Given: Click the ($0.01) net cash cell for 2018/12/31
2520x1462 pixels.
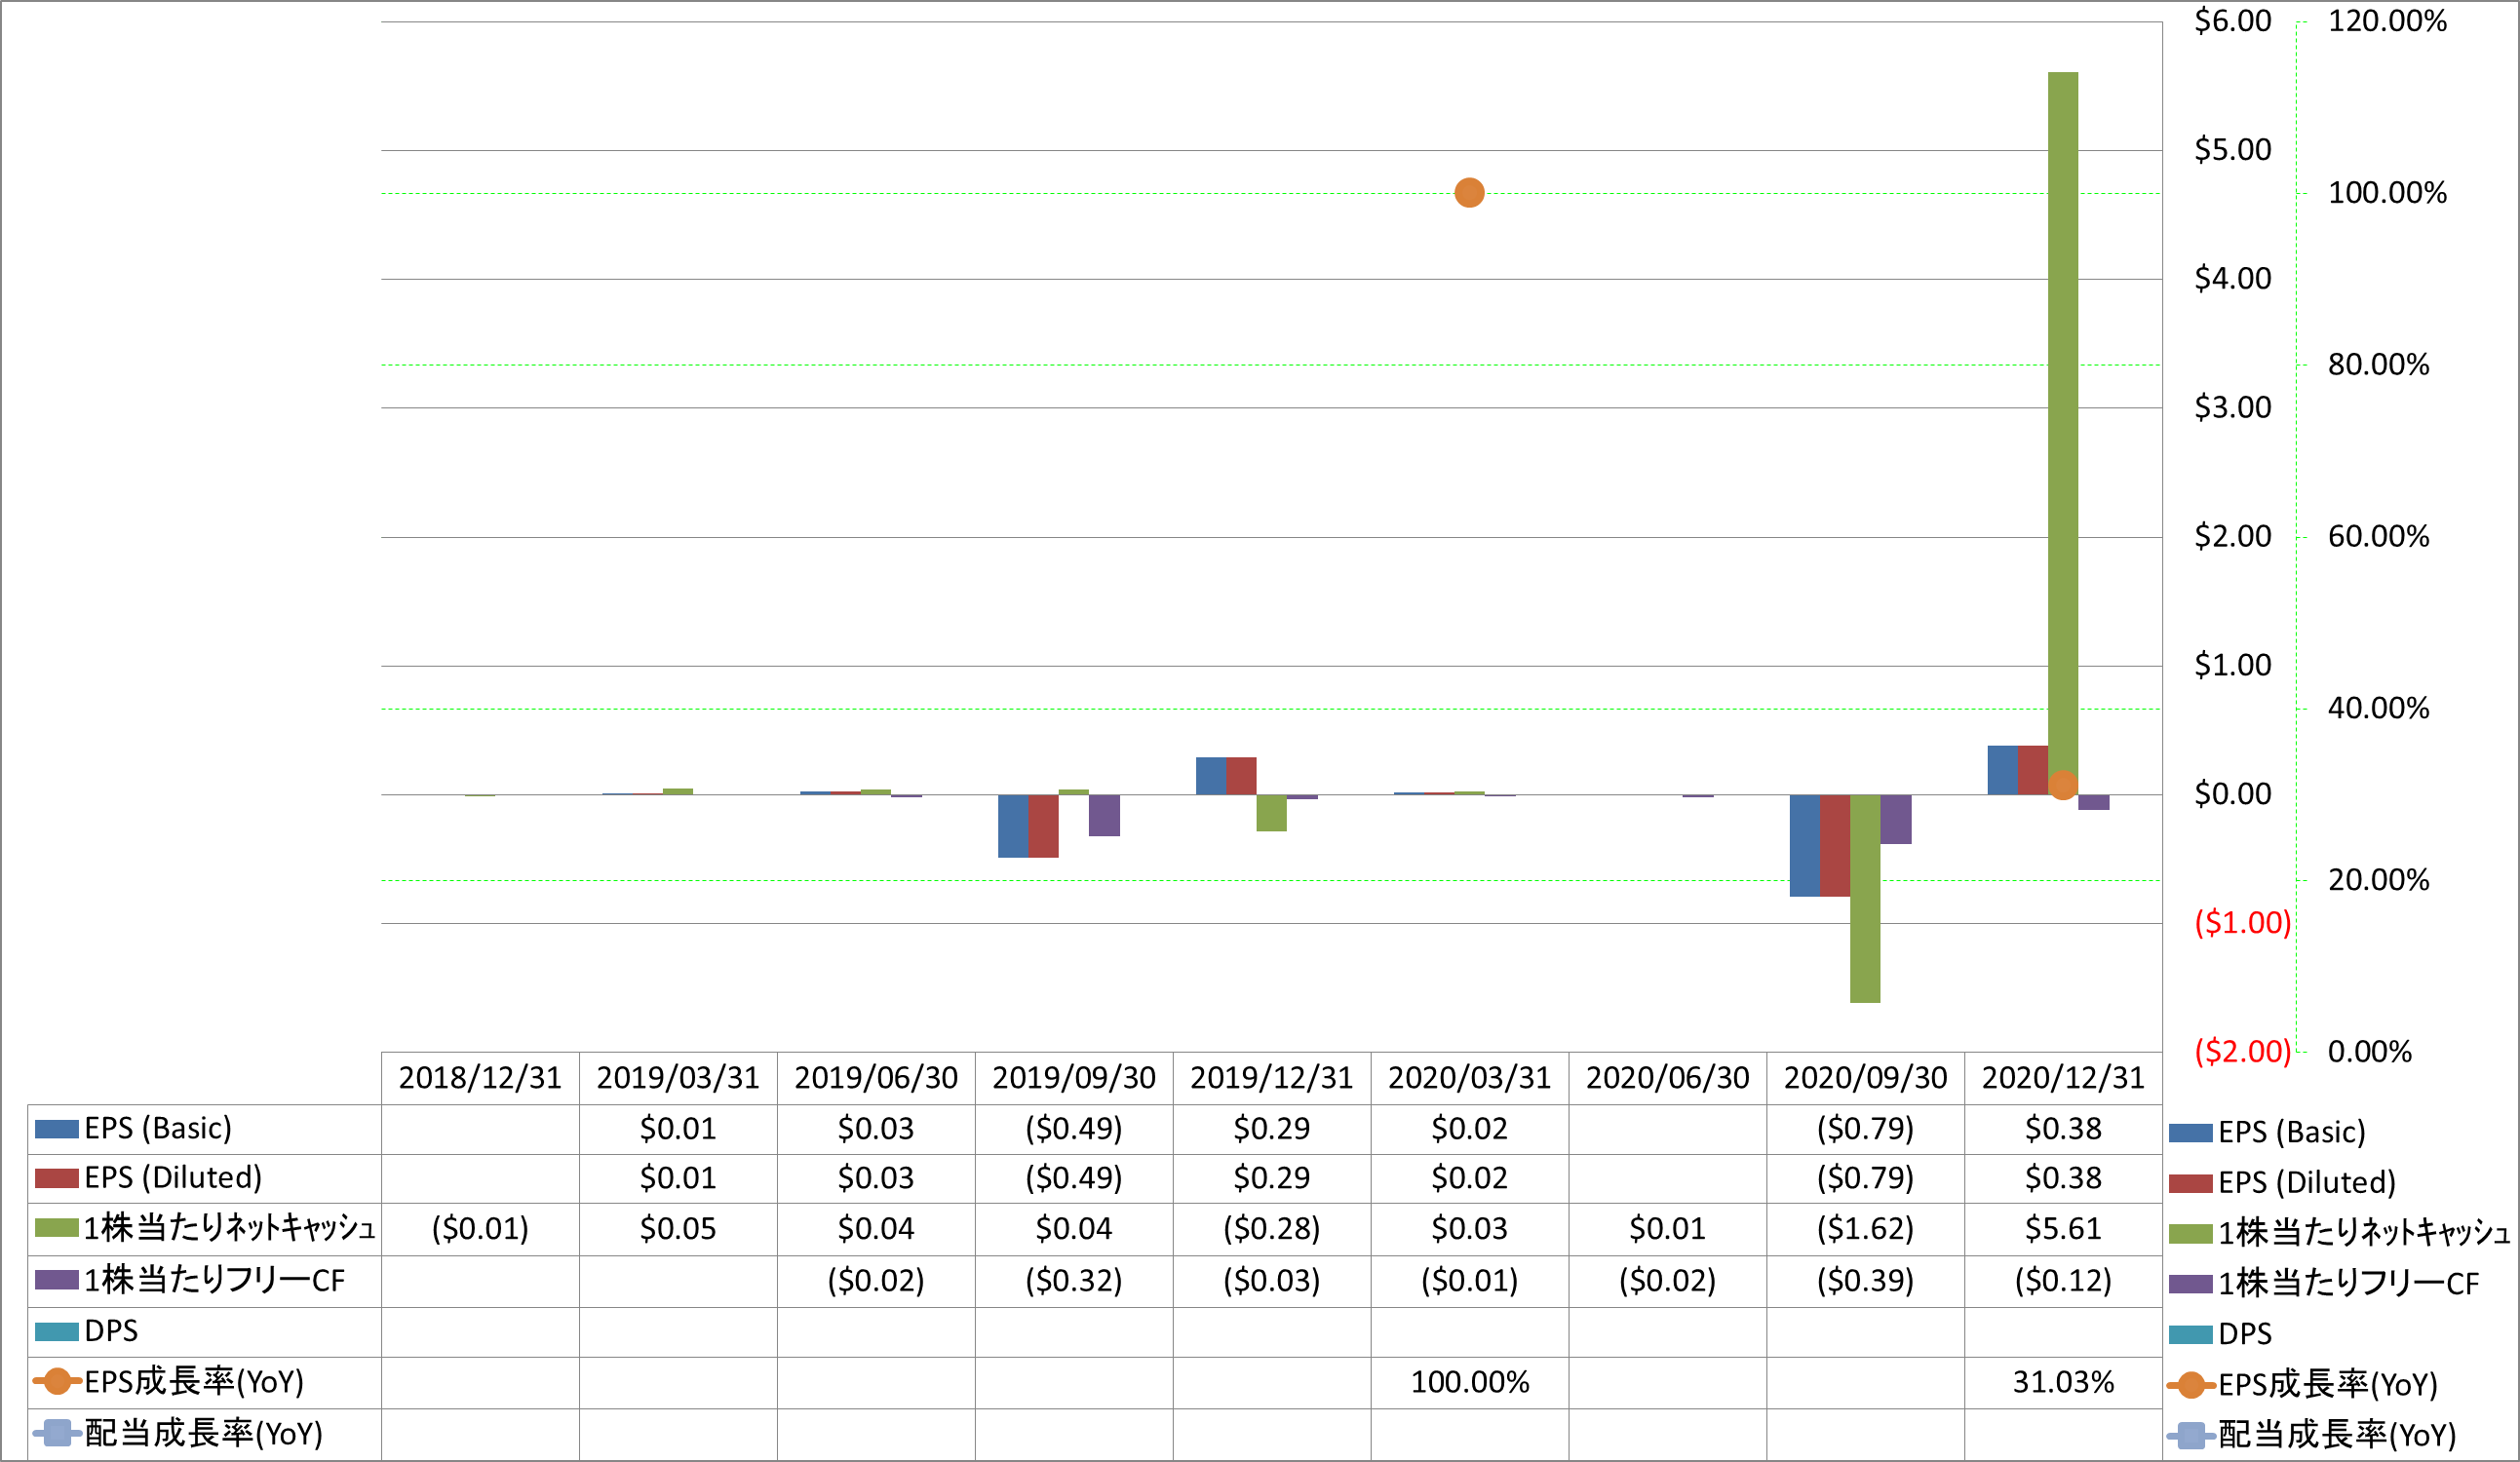Looking at the screenshot, I should (x=480, y=1229).
